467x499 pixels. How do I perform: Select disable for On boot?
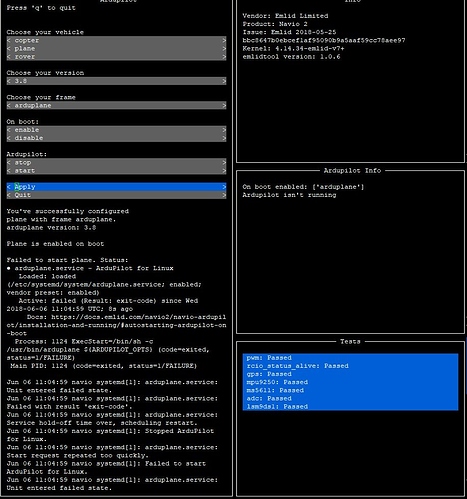116,138
